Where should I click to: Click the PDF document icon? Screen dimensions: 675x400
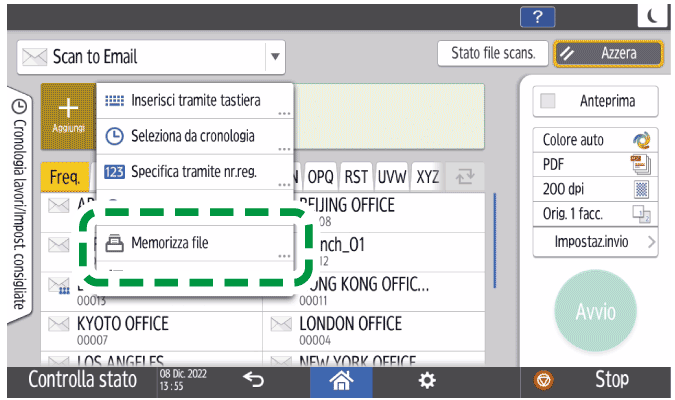point(641,164)
